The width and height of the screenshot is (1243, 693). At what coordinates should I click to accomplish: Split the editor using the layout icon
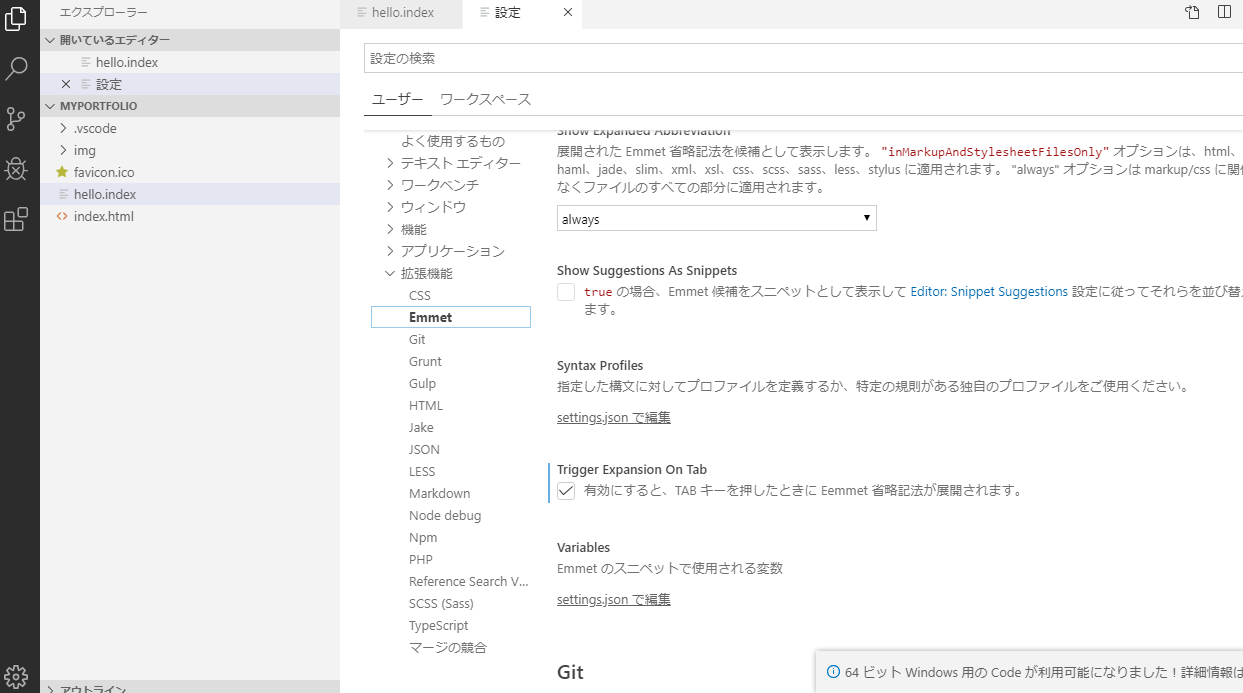[1225, 12]
